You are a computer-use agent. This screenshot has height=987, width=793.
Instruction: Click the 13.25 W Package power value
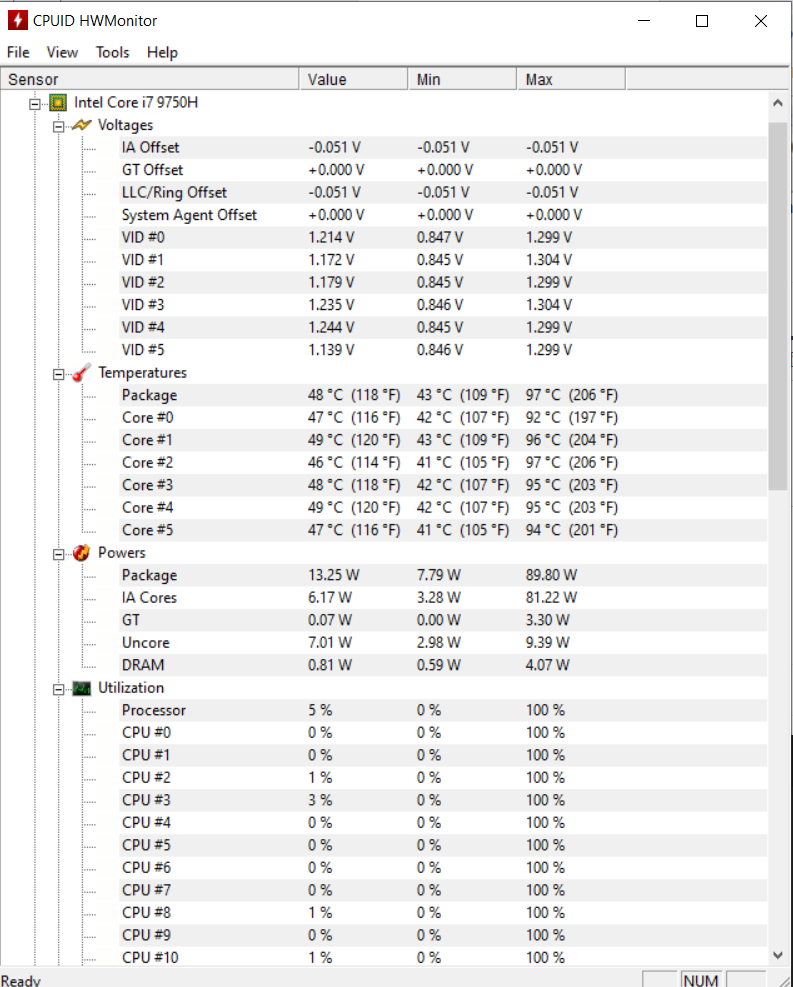(334, 575)
